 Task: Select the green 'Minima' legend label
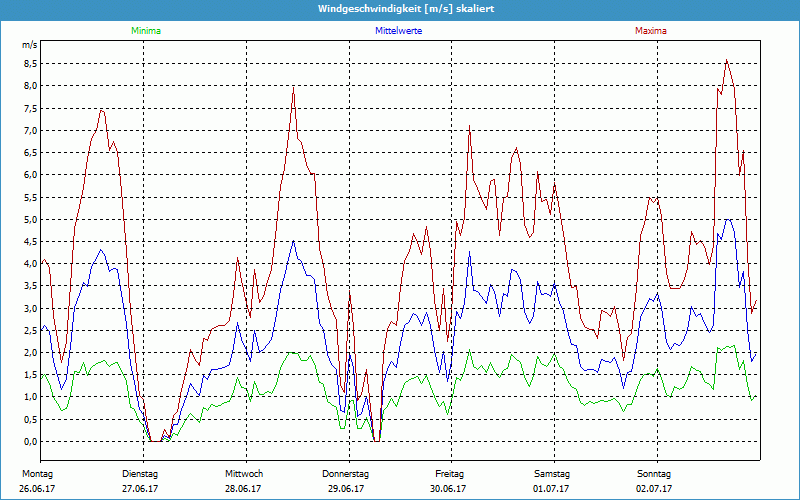(x=146, y=31)
